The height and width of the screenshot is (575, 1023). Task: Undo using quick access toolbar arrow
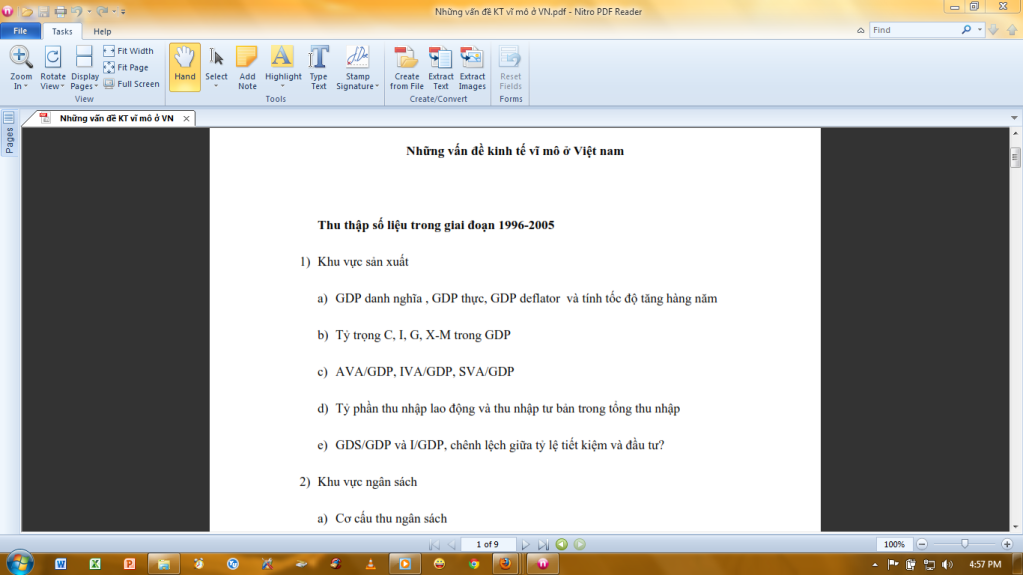click(x=77, y=11)
